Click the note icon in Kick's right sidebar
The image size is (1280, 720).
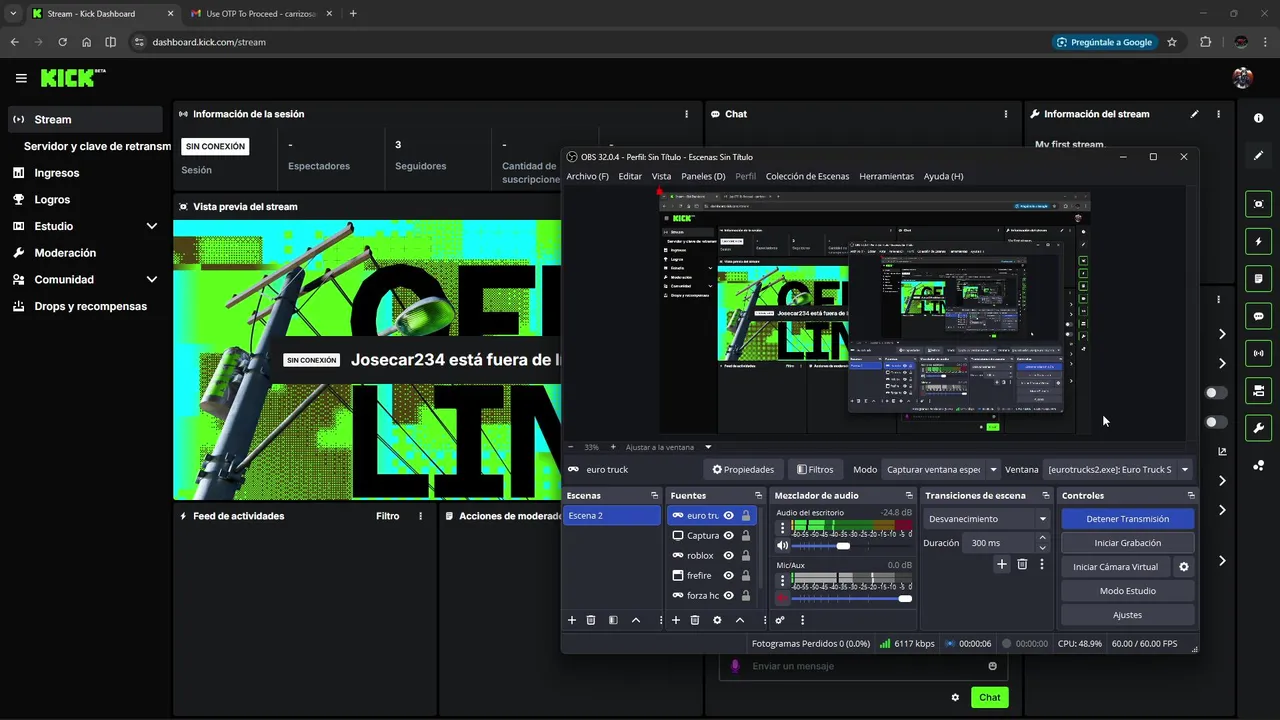(x=1258, y=278)
